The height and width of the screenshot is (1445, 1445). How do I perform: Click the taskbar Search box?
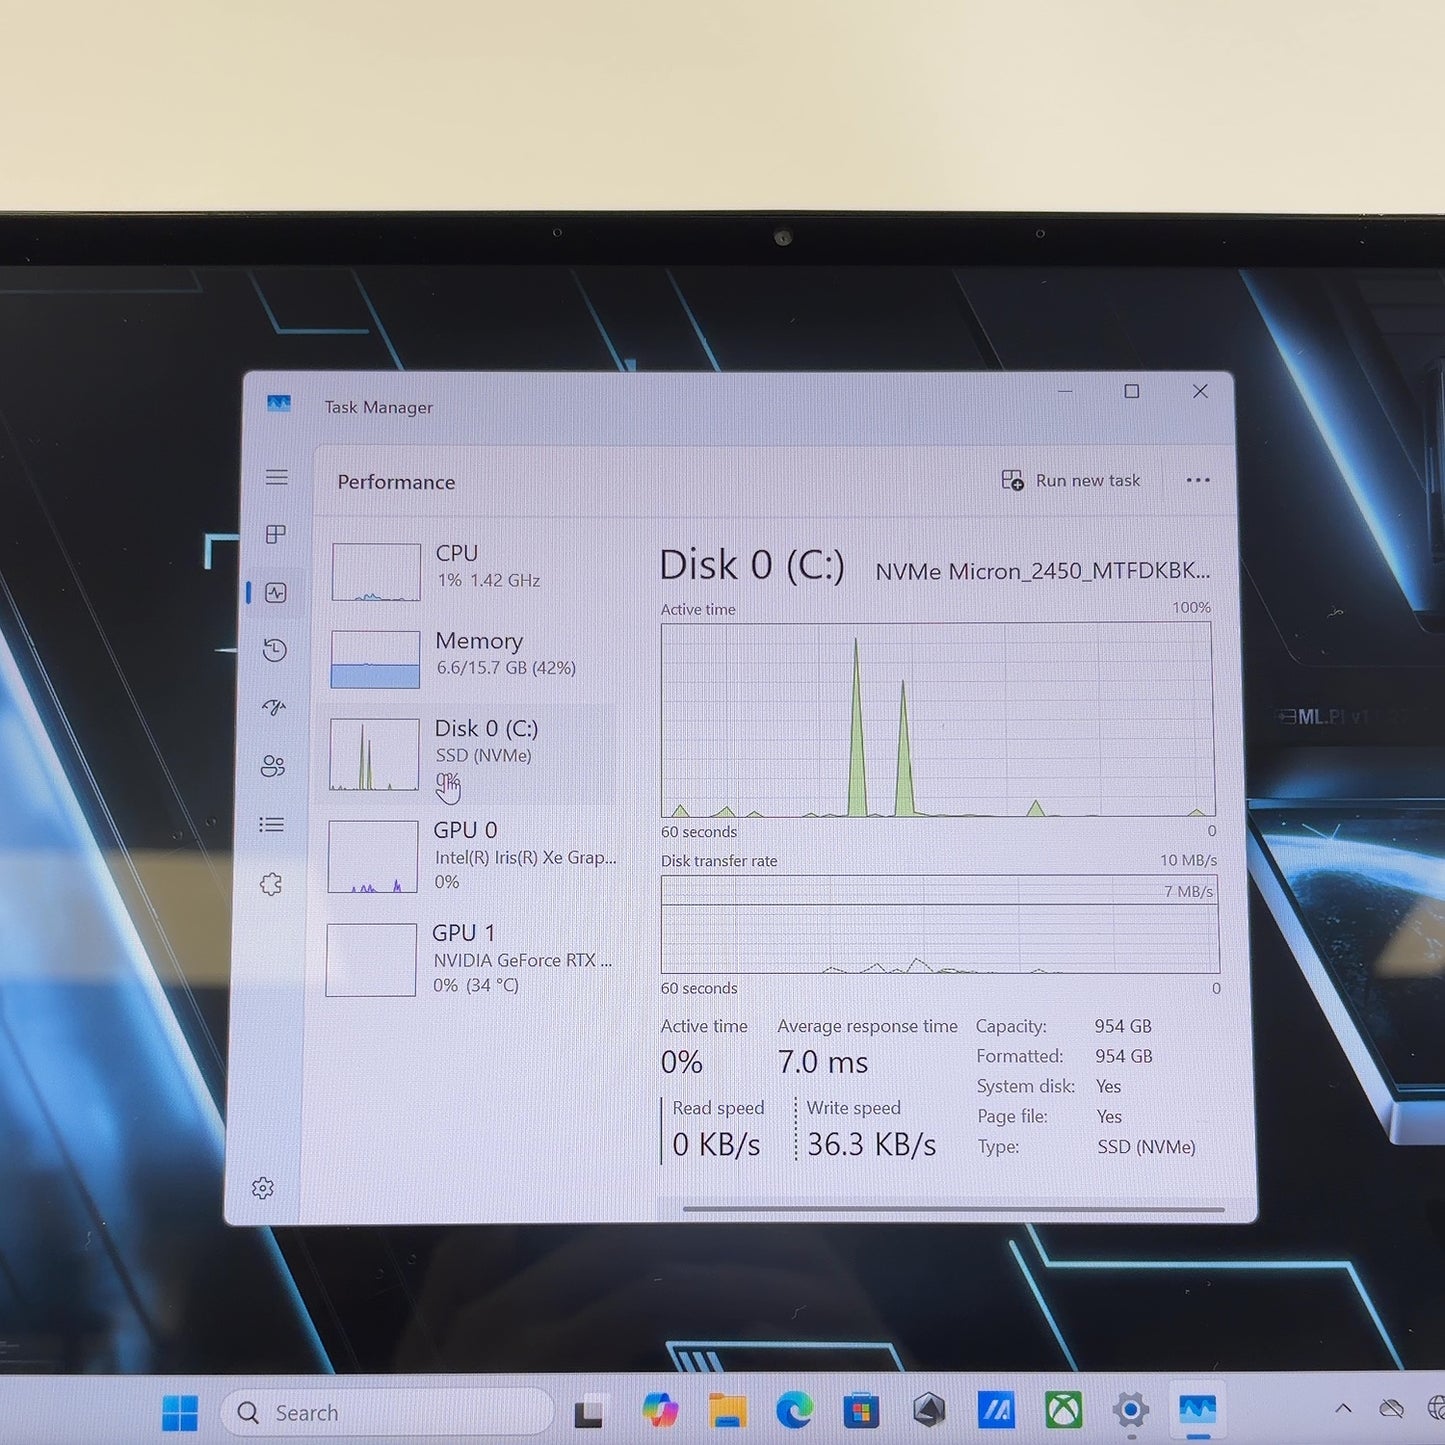[x=387, y=1413]
